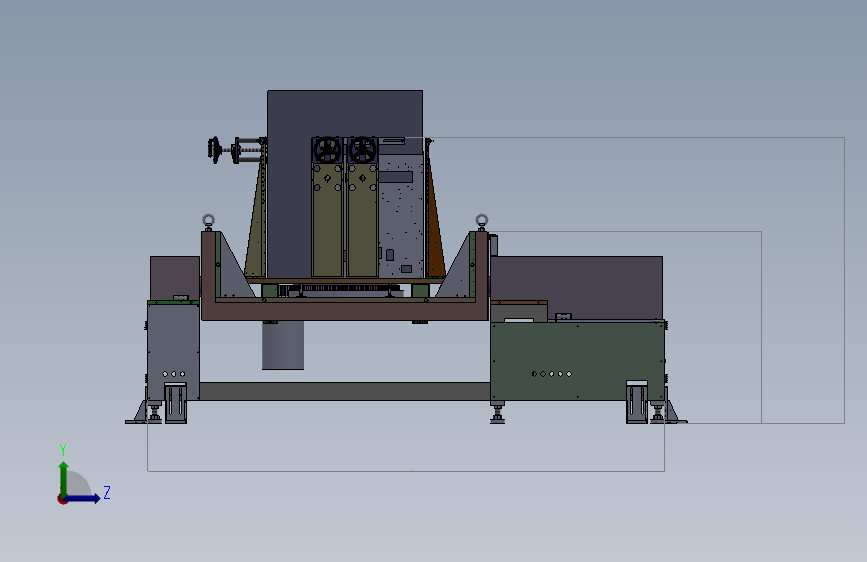Select the handwheel on the machine's left side
The height and width of the screenshot is (562, 867).
pos(215,150)
